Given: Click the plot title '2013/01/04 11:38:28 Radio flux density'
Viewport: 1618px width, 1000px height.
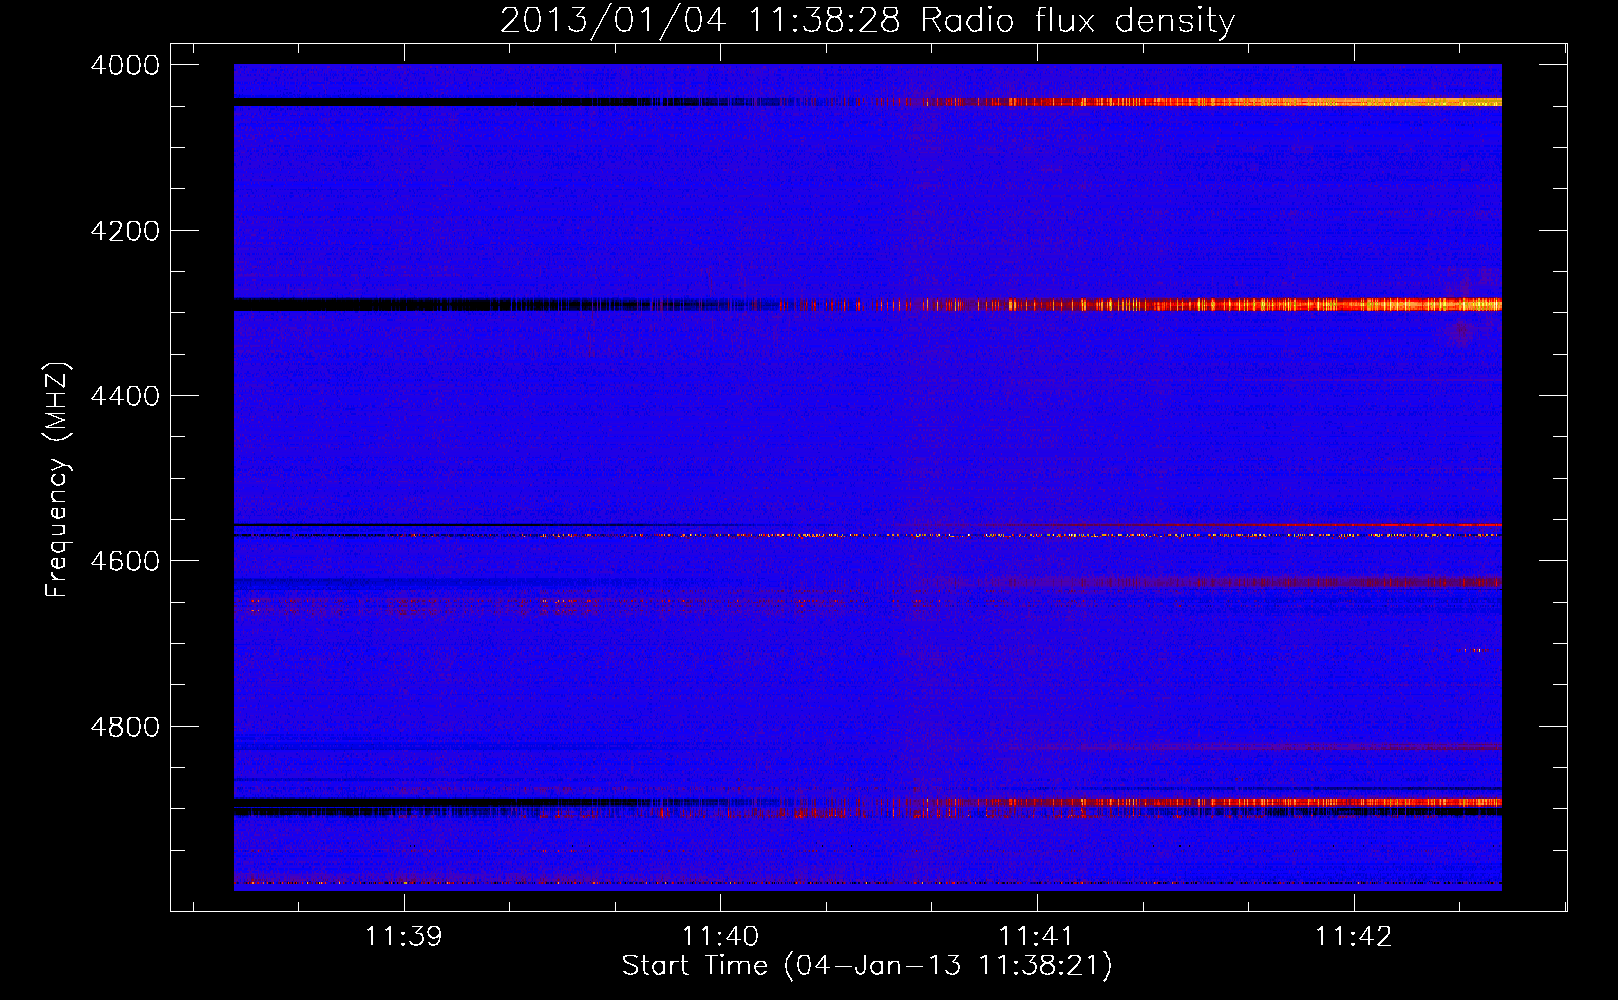Looking at the screenshot, I should click(867, 20).
